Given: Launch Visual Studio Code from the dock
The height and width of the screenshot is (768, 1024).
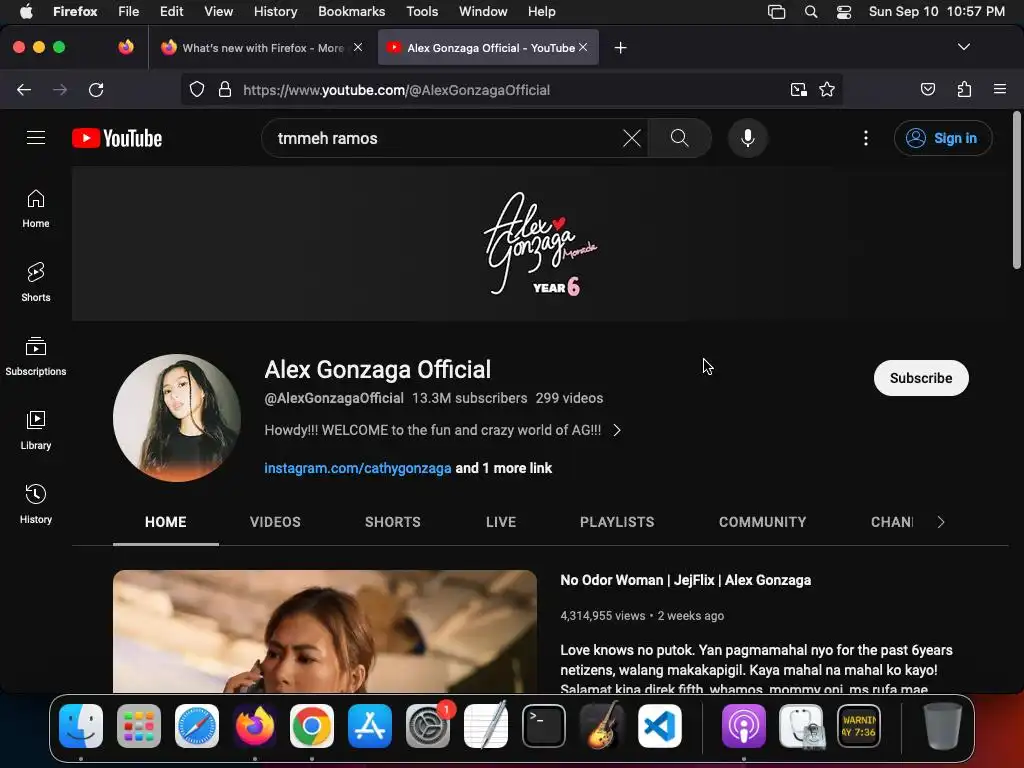Looking at the screenshot, I should click(660, 726).
